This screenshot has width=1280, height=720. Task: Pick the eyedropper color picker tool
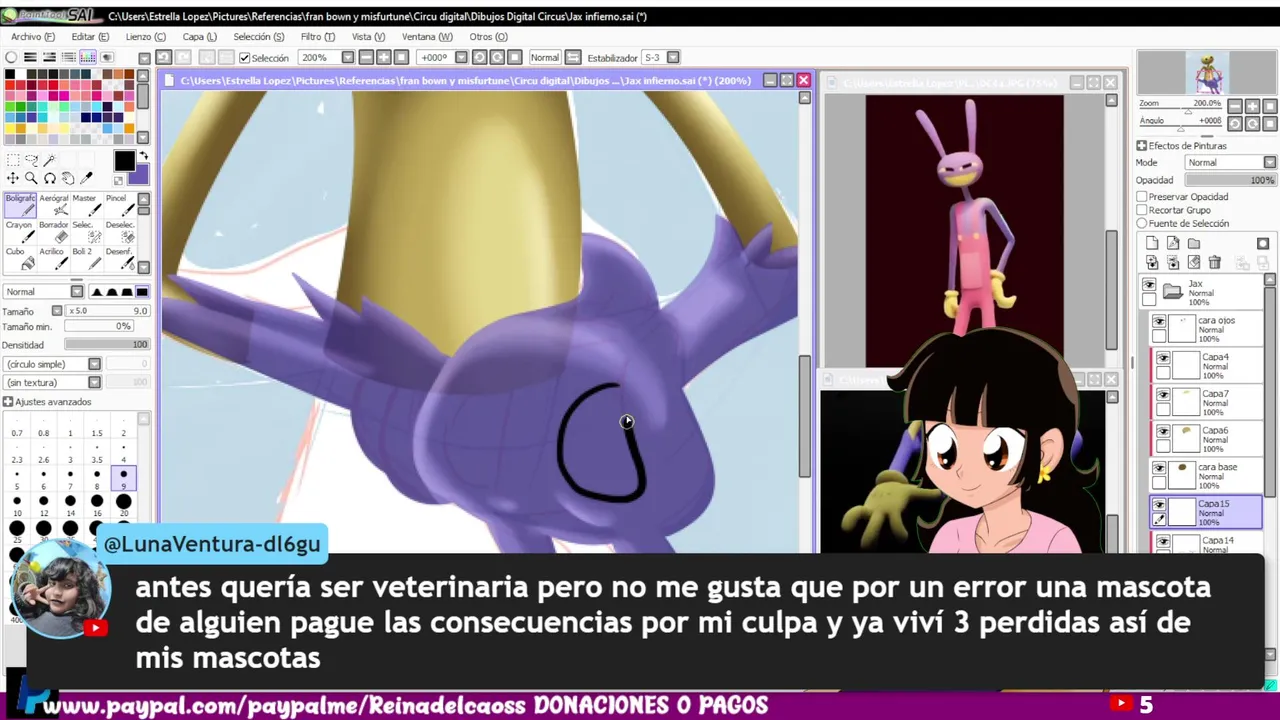(x=86, y=177)
